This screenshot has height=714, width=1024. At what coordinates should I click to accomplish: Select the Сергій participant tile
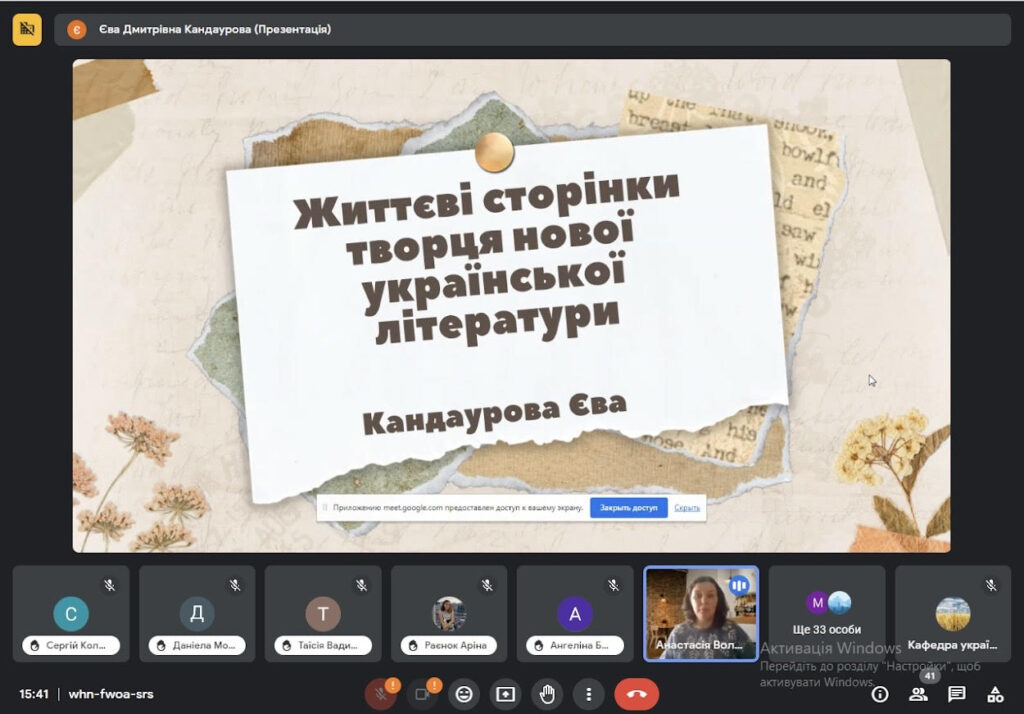(x=71, y=613)
